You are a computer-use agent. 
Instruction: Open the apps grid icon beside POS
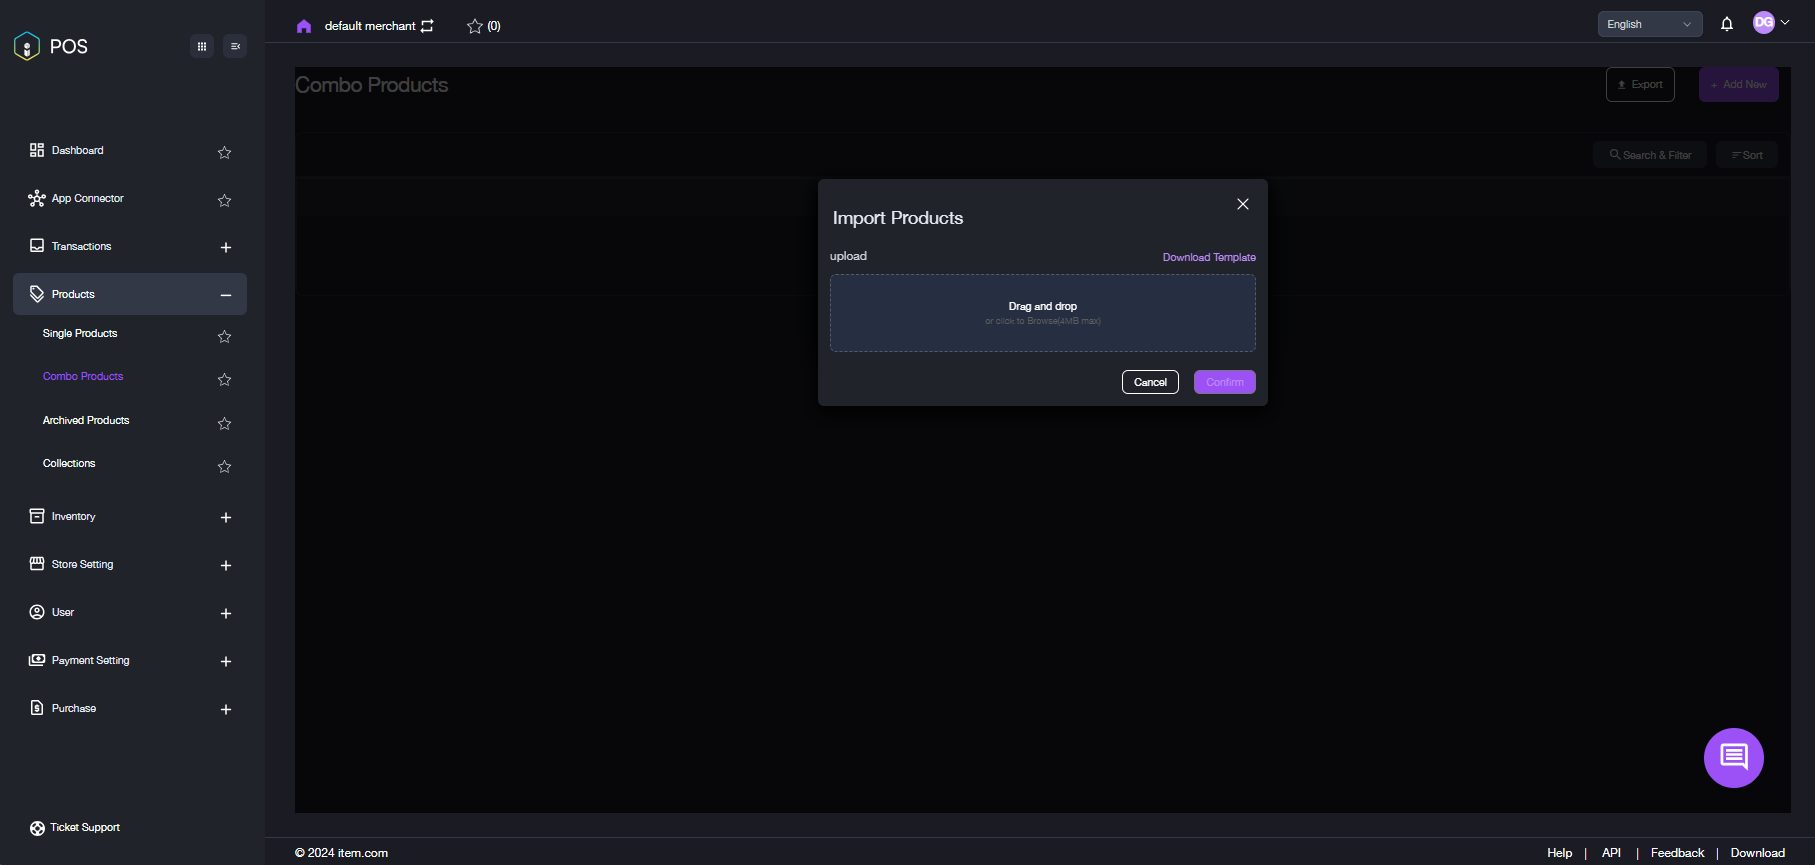[x=202, y=46]
